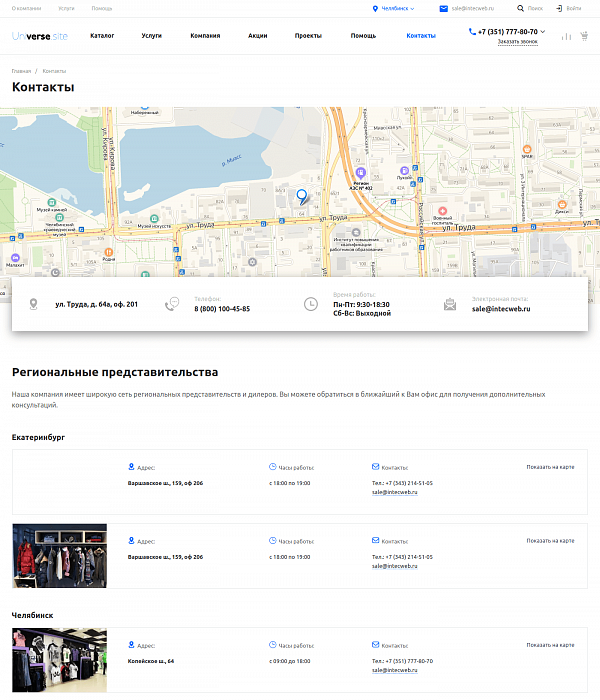
Task: Go to Главная breadcrumb
Action: [x=21, y=72]
